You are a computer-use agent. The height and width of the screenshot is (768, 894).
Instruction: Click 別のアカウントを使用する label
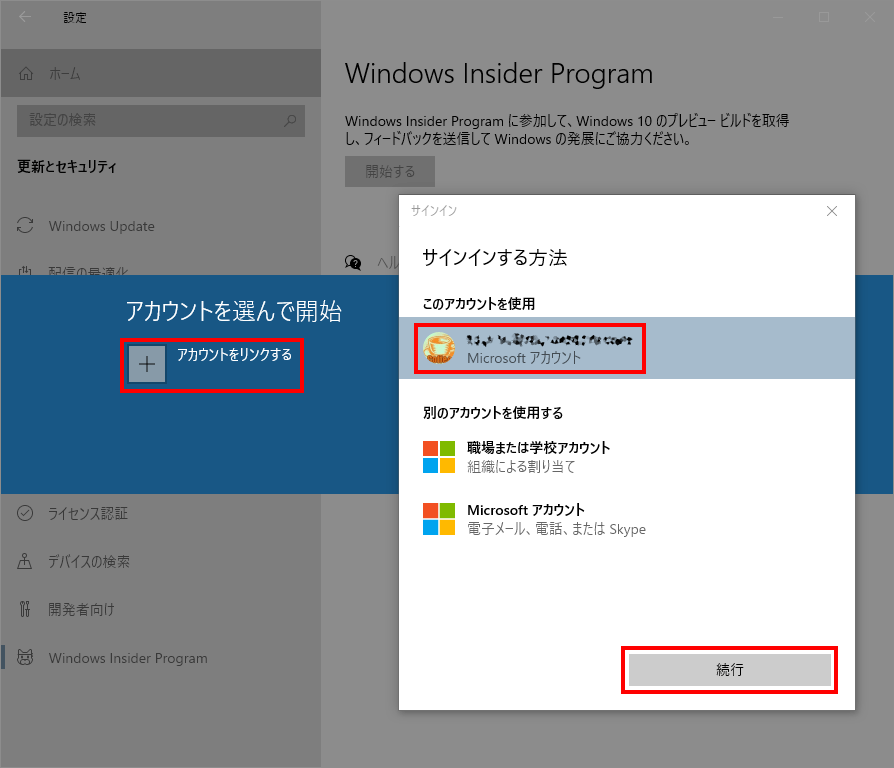493,413
